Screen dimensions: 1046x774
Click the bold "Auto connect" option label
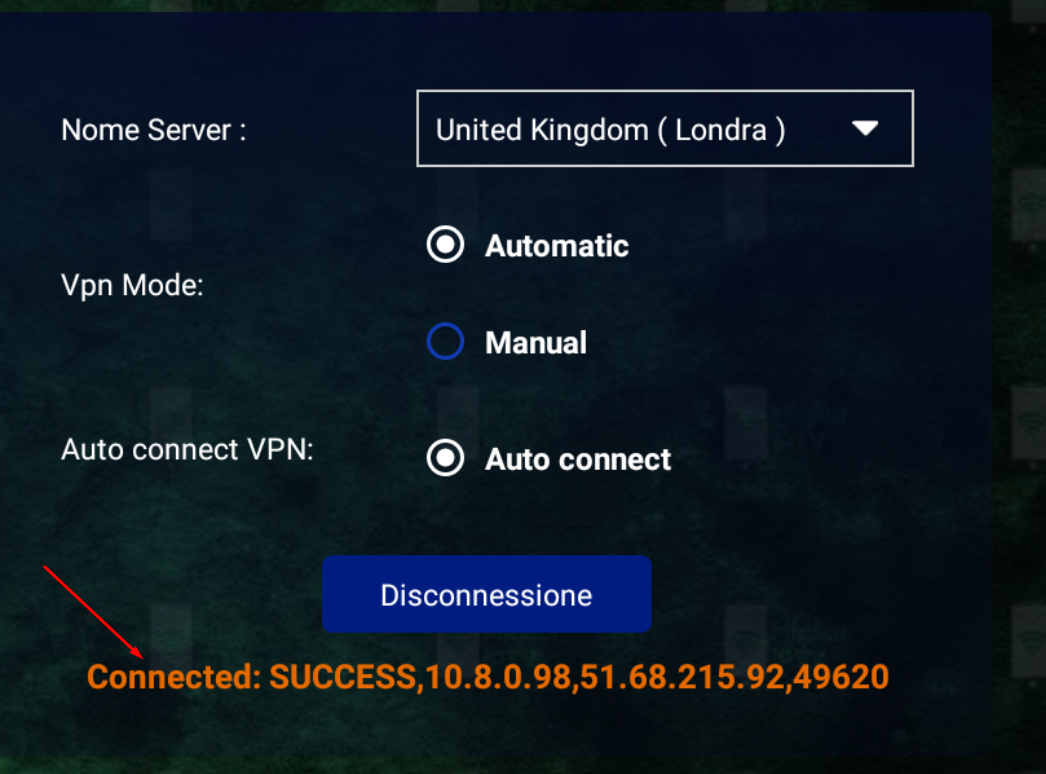click(x=578, y=460)
